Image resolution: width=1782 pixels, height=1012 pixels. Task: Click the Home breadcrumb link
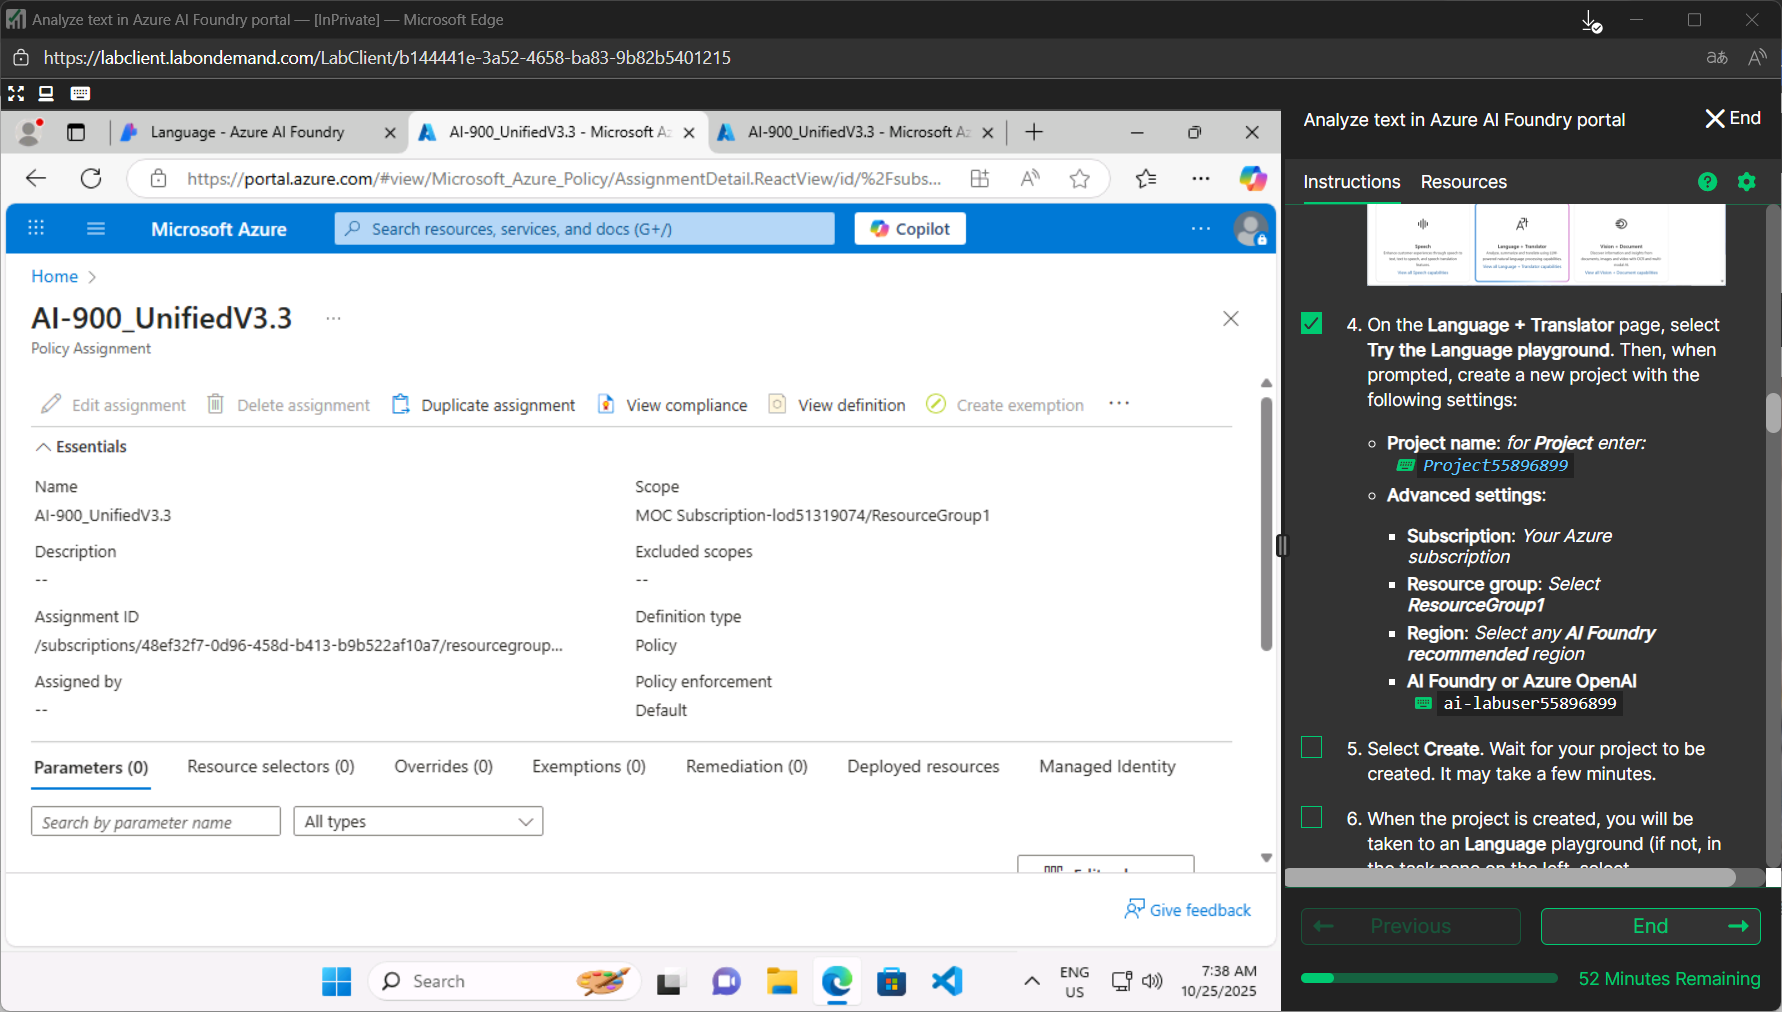click(x=54, y=277)
